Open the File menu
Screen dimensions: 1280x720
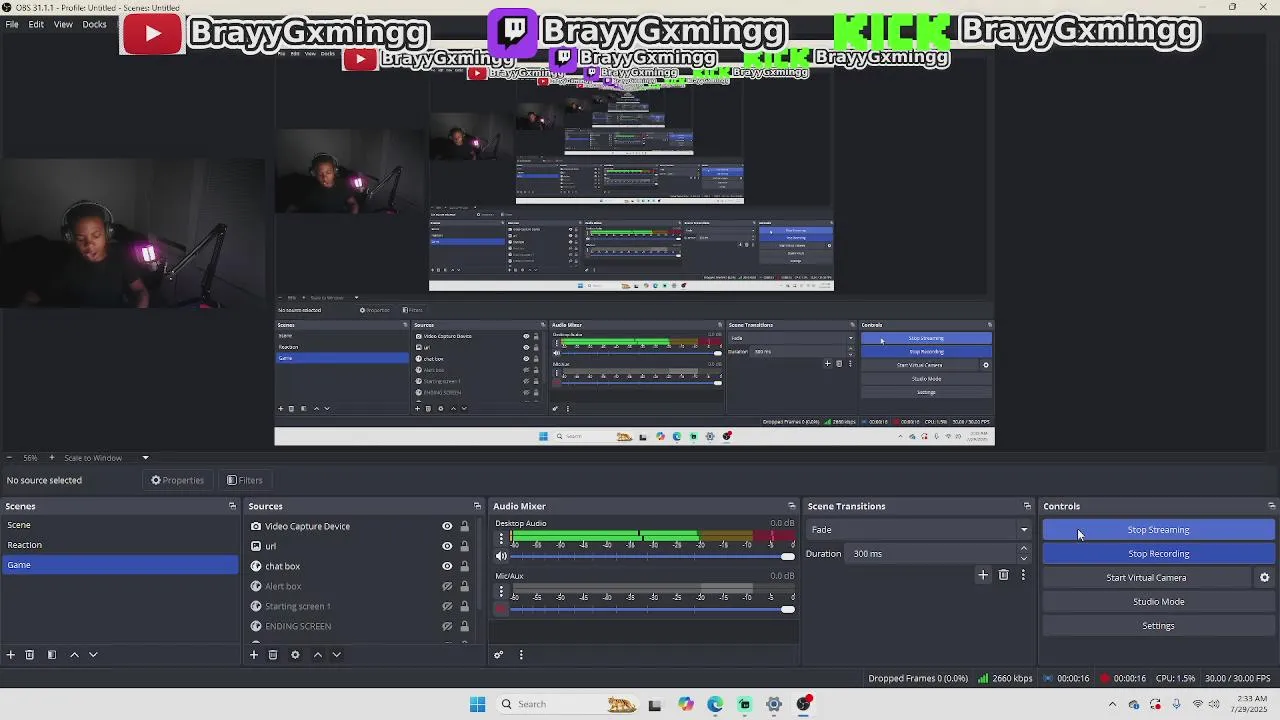(x=12, y=24)
